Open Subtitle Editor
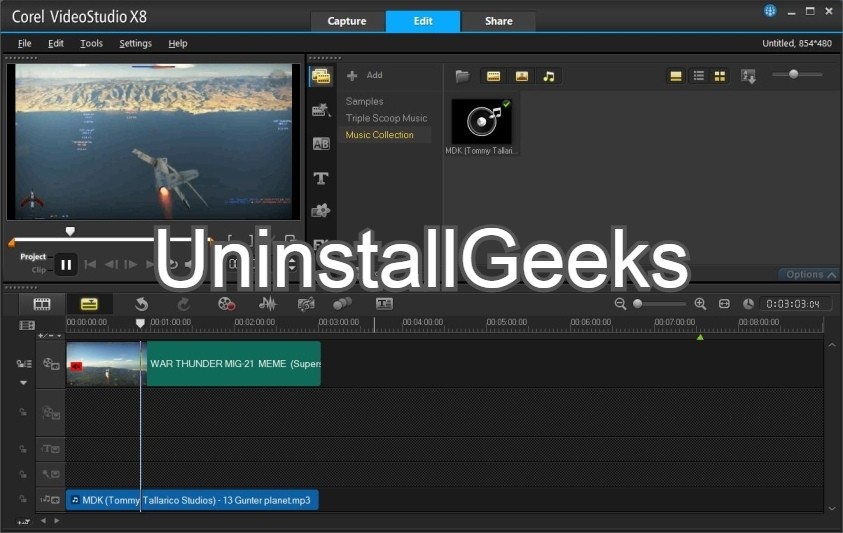 tap(384, 304)
